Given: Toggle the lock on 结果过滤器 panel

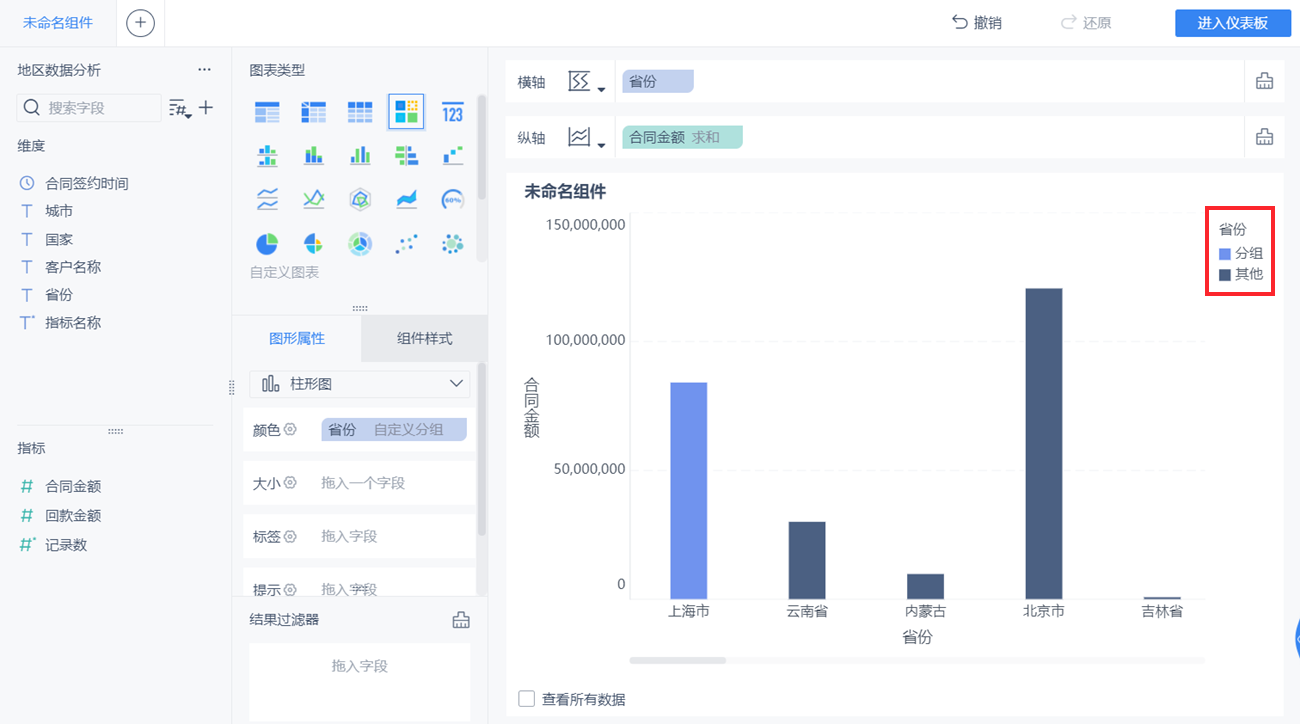Looking at the screenshot, I should 461,619.
